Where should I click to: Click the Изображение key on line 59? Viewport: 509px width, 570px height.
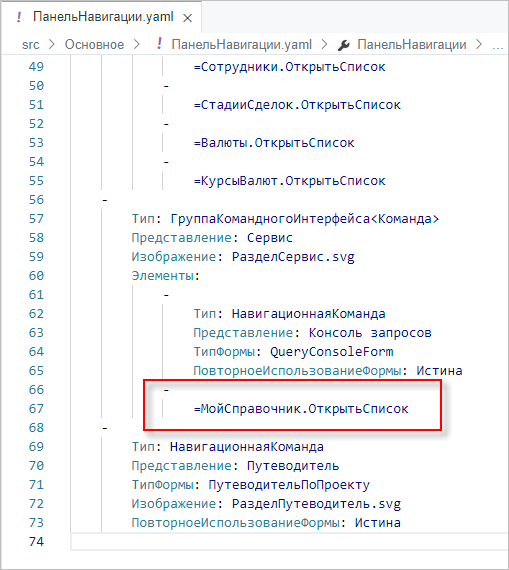tap(174, 257)
